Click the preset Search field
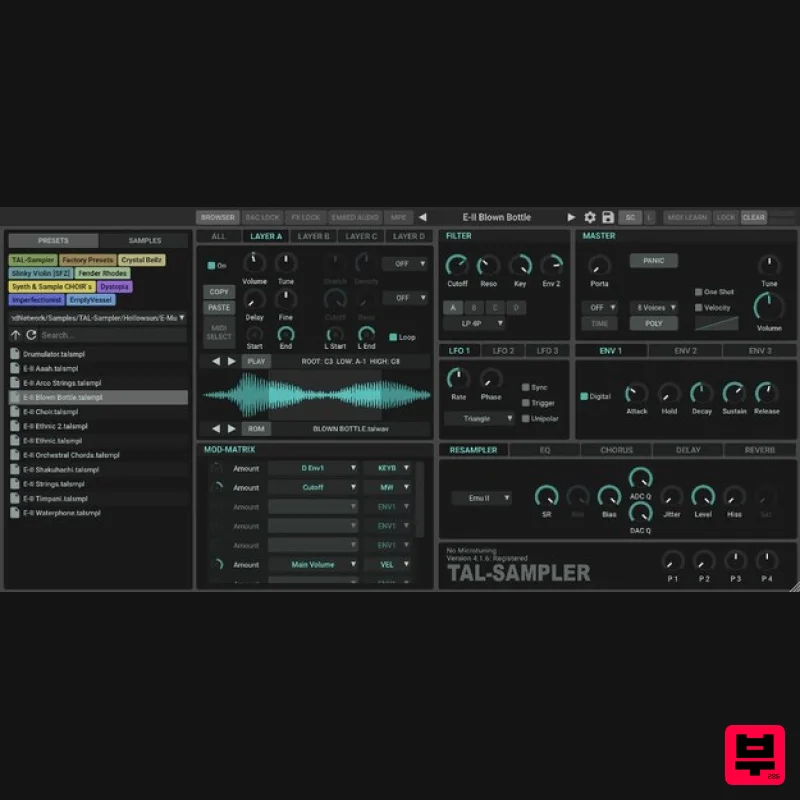The image size is (800, 800). click(110, 335)
